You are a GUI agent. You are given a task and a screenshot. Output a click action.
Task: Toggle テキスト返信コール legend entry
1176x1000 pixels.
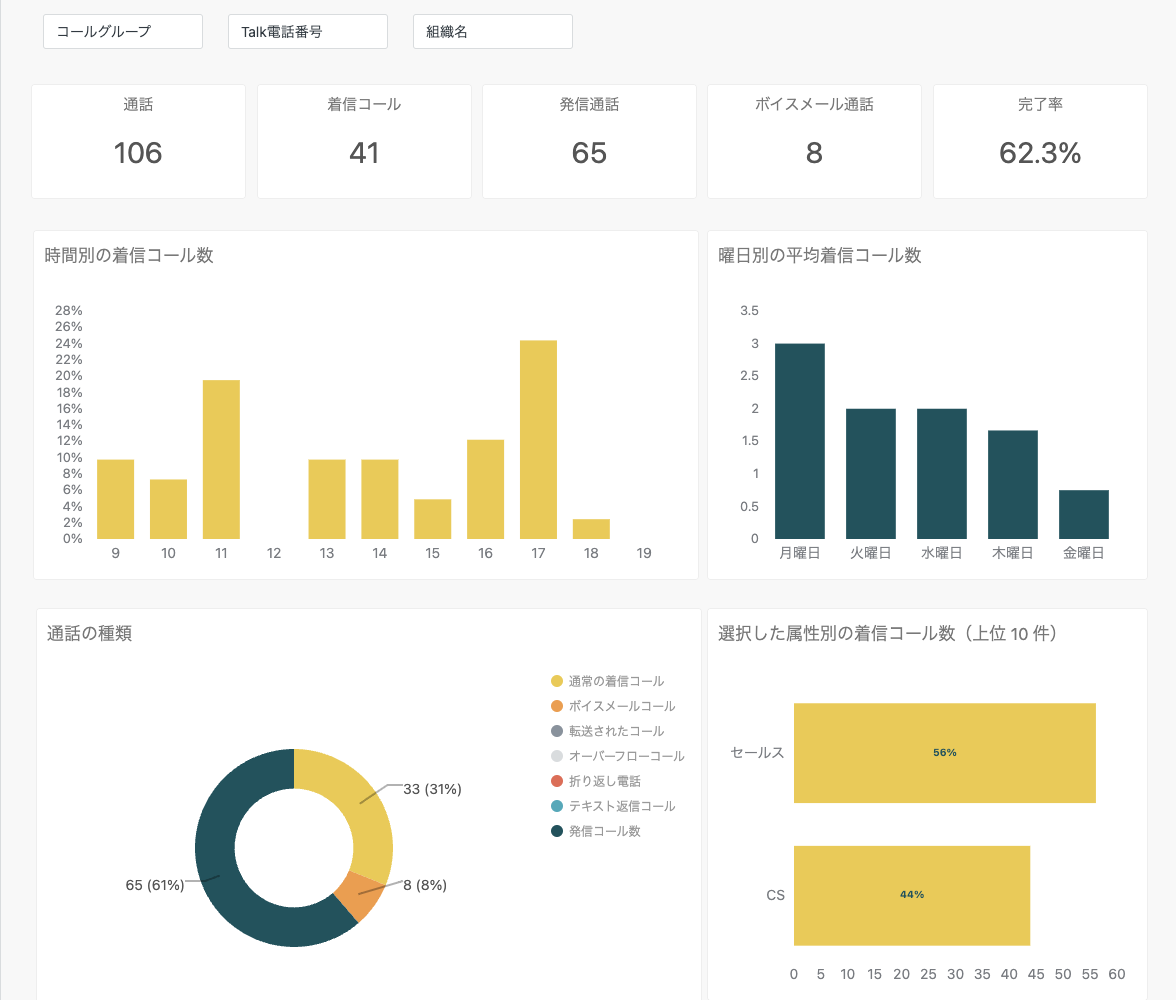pos(613,806)
